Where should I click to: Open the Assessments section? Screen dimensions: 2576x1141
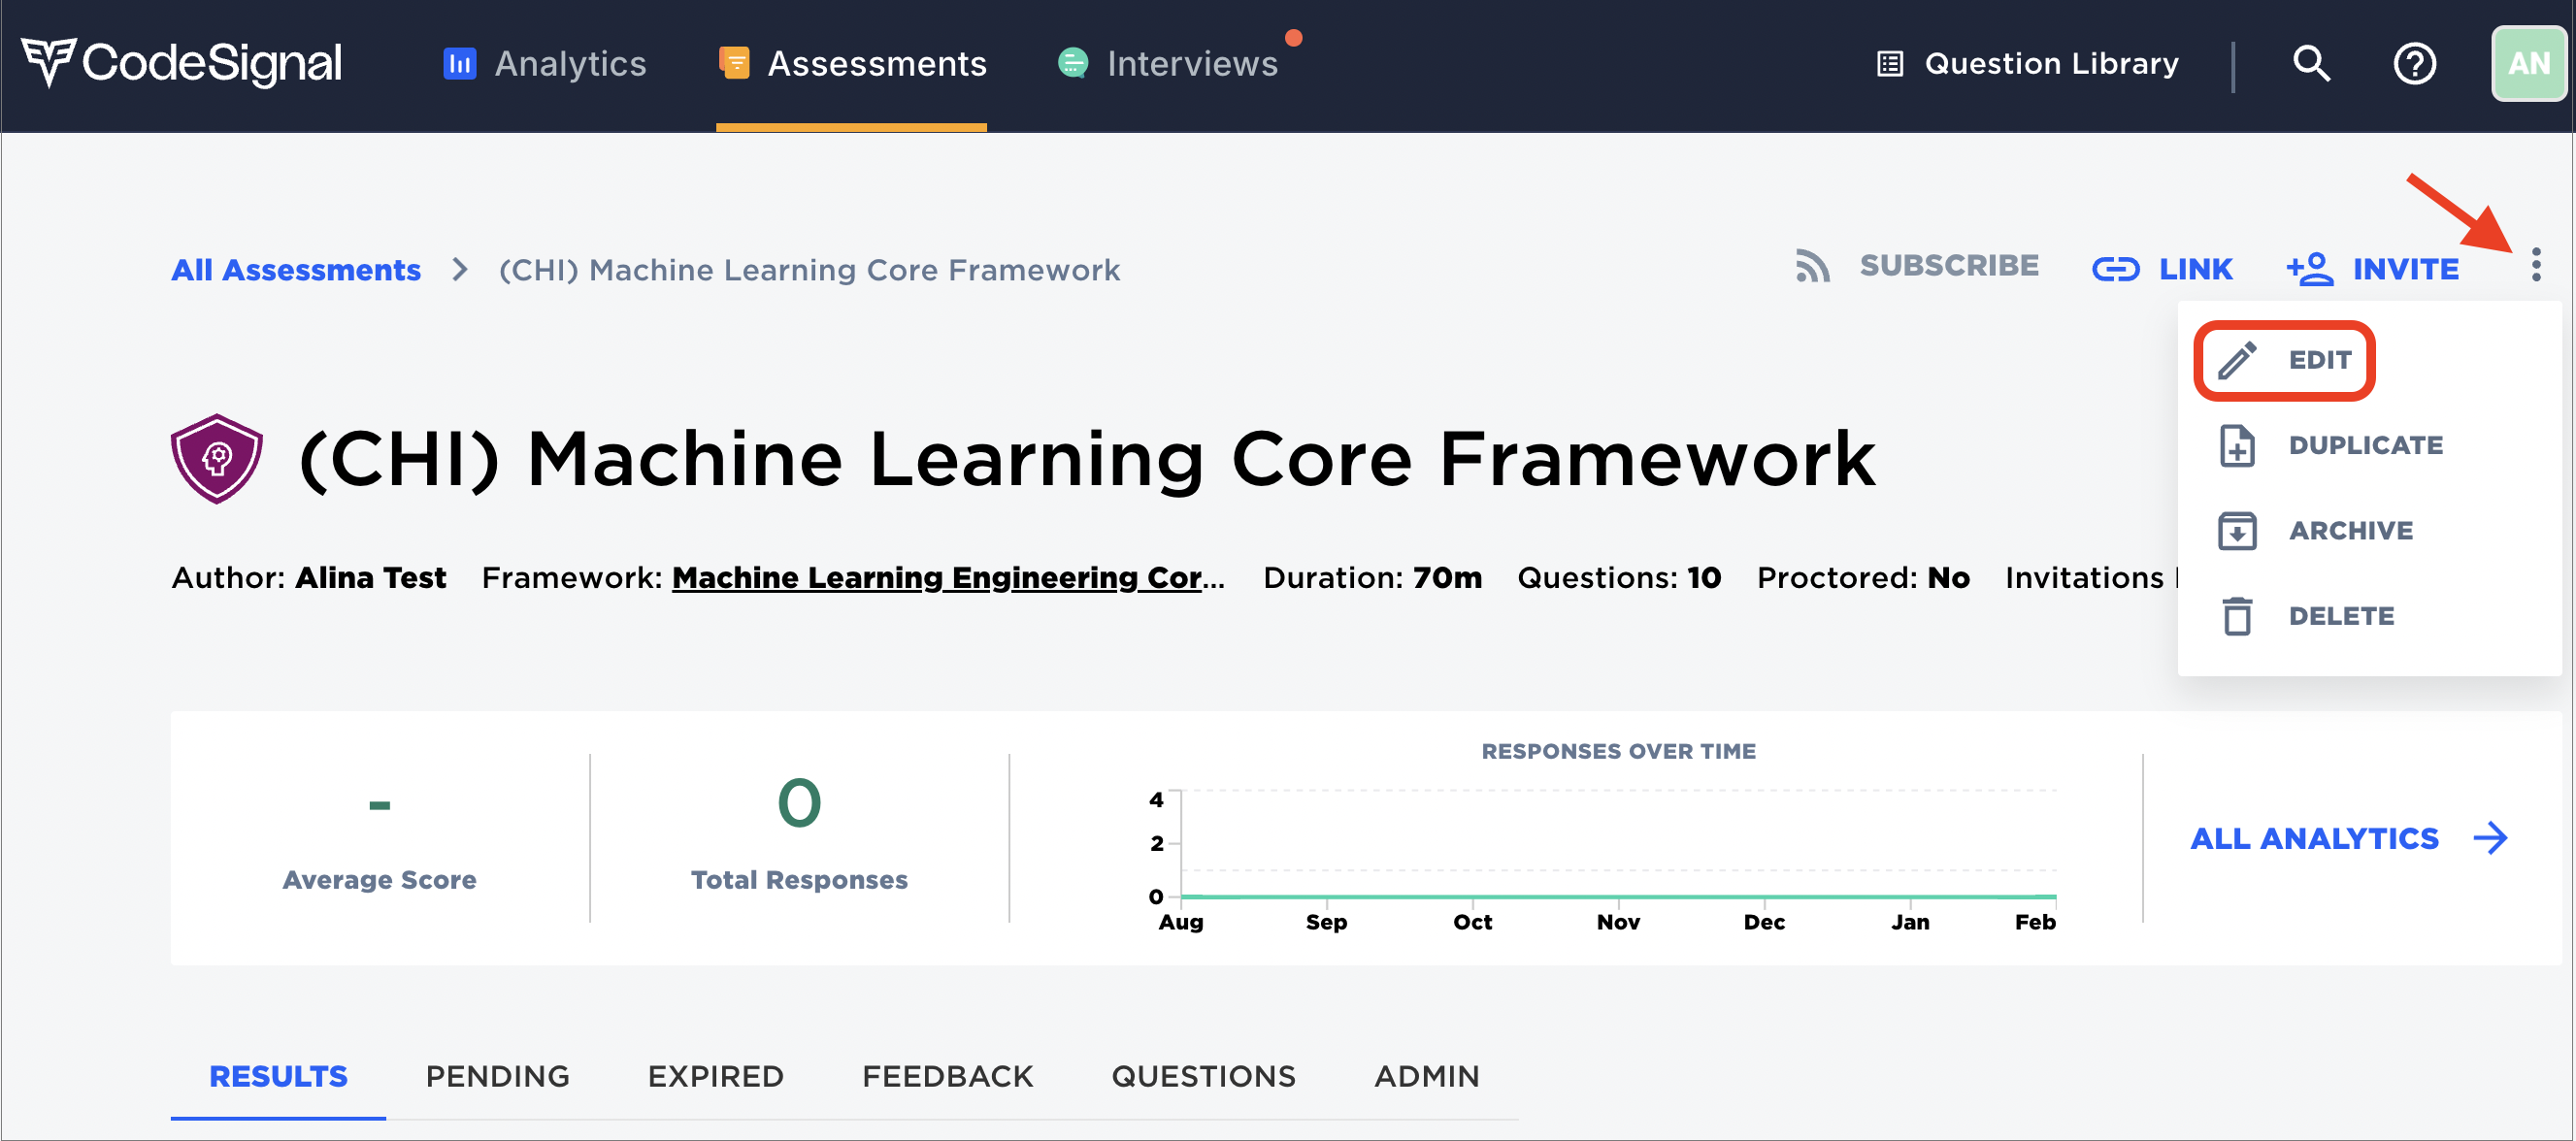point(852,63)
